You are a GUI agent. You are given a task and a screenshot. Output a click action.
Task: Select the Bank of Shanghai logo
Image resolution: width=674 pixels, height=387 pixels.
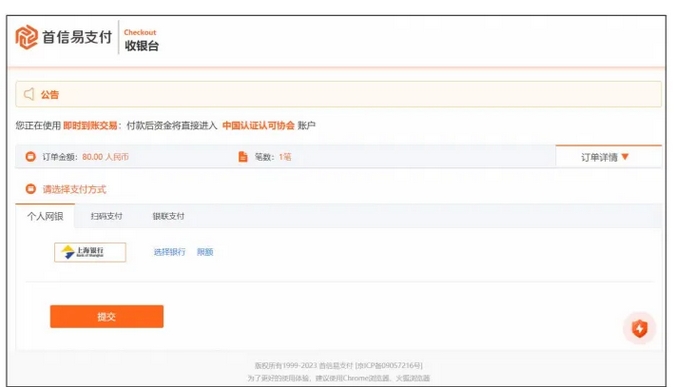pos(90,252)
